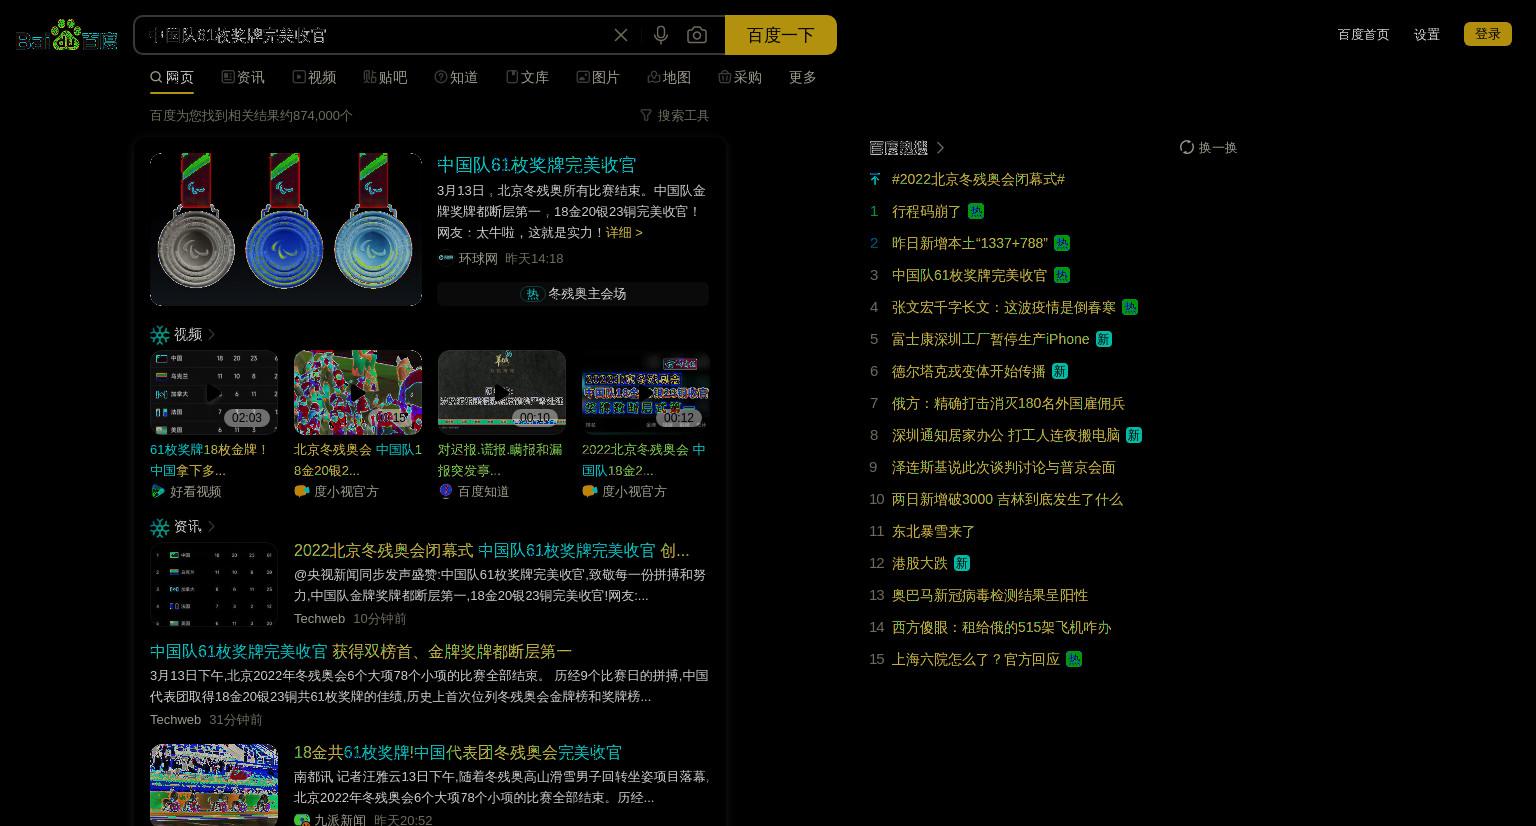The height and width of the screenshot is (826, 1536).
Task: Open headline 中国队61枚奖牌完美收官
Action: pyautogui.click(x=536, y=164)
